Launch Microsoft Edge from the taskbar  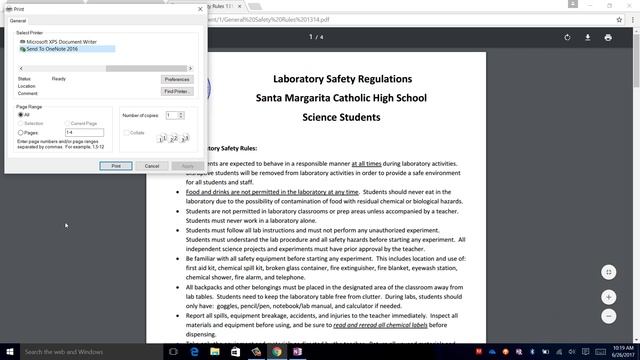(x=195, y=352)
